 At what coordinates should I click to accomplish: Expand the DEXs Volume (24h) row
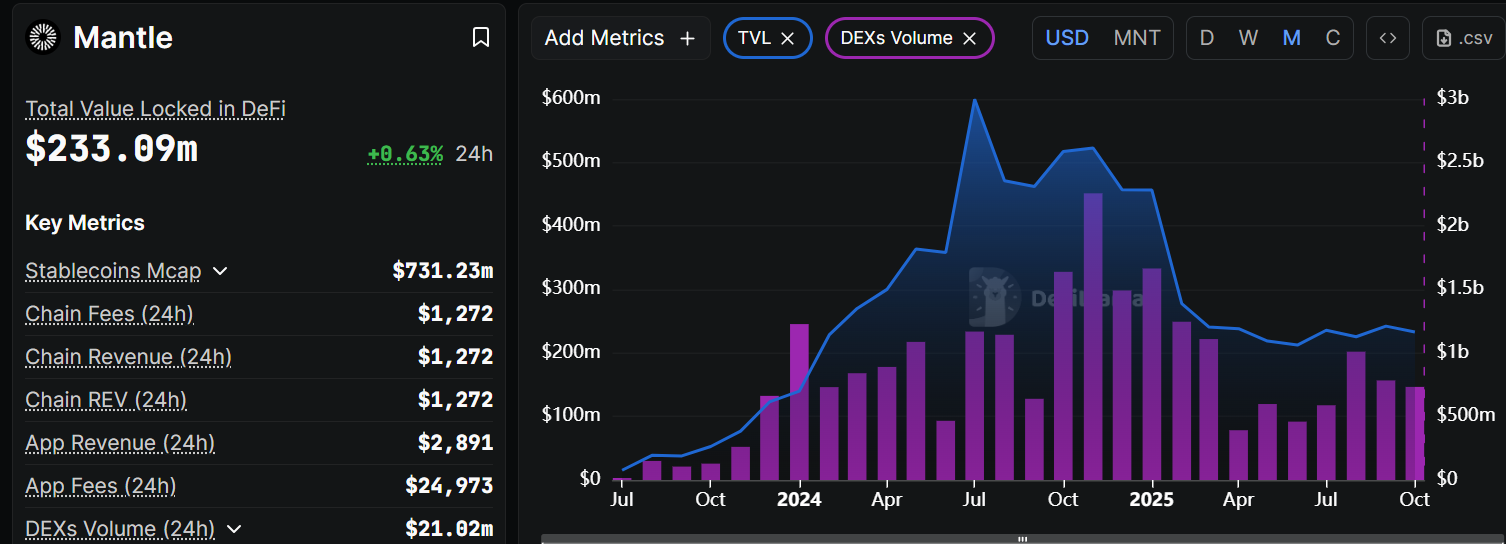click(235, 529)
